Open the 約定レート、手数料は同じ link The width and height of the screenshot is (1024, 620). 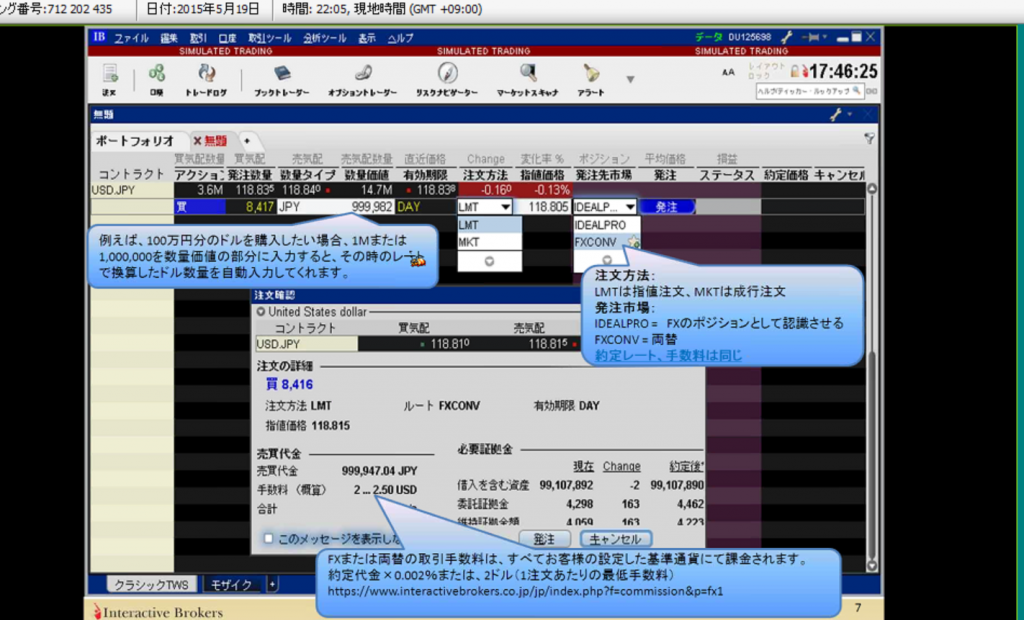click(668, 356)
